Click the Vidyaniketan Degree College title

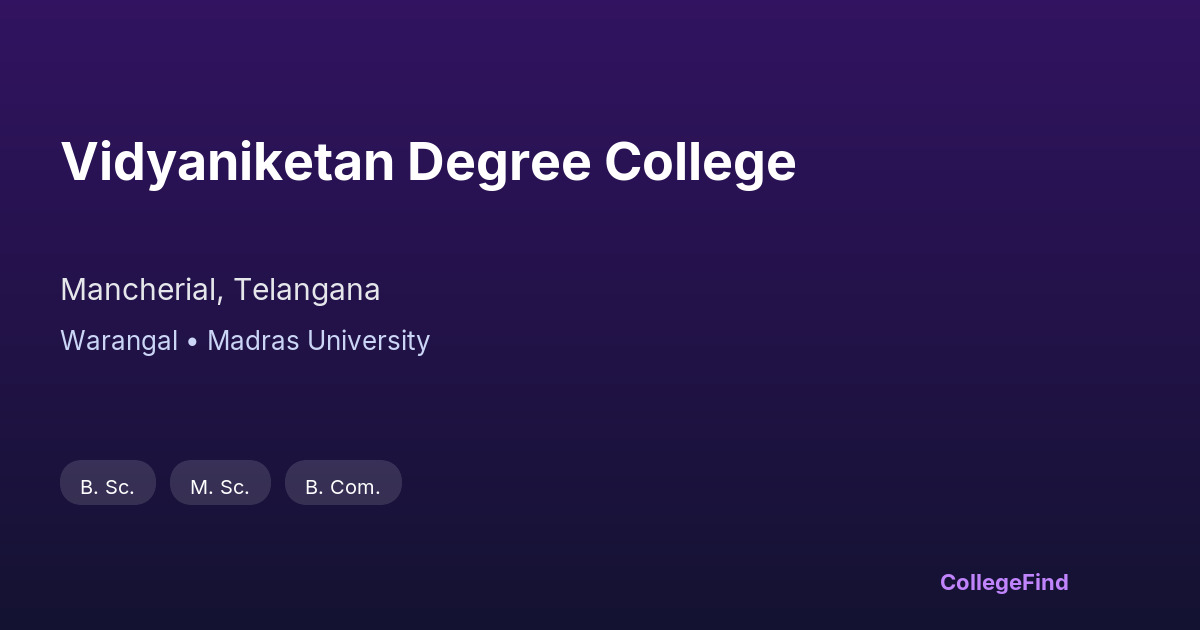point(428,162)
